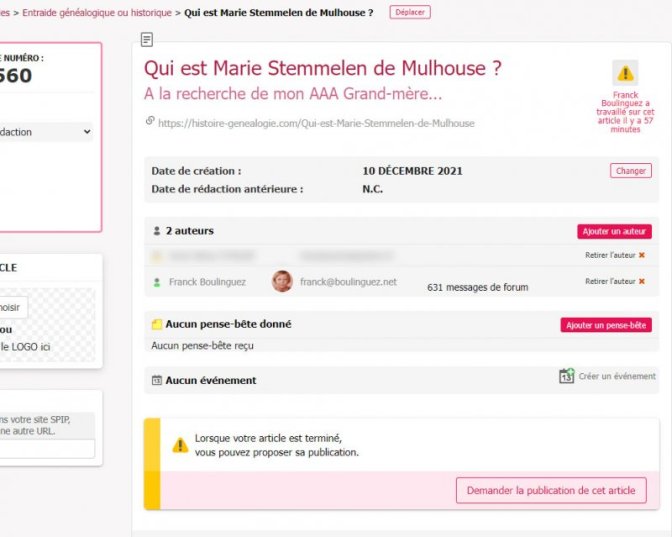Click the calendar icon for Créer un événement
The width and height of the screenshot is (672, 537).
[x=566, y=376]
